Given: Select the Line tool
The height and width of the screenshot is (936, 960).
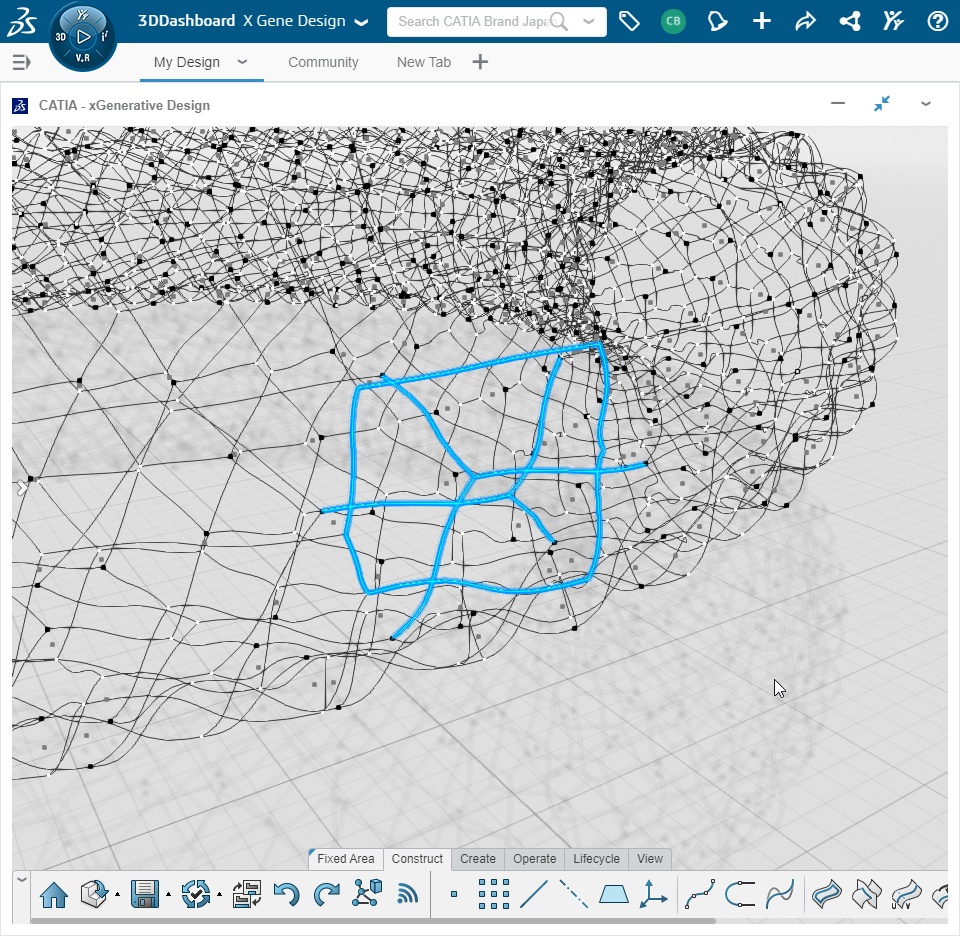Looking at the screenshot, I should tap(533, 894).
